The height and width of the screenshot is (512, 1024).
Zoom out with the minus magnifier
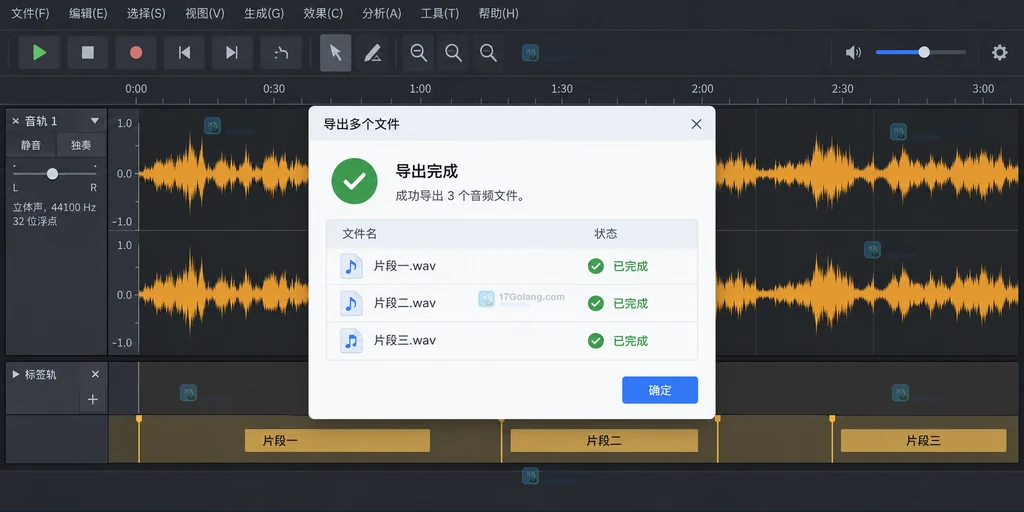tap(419, 53)
